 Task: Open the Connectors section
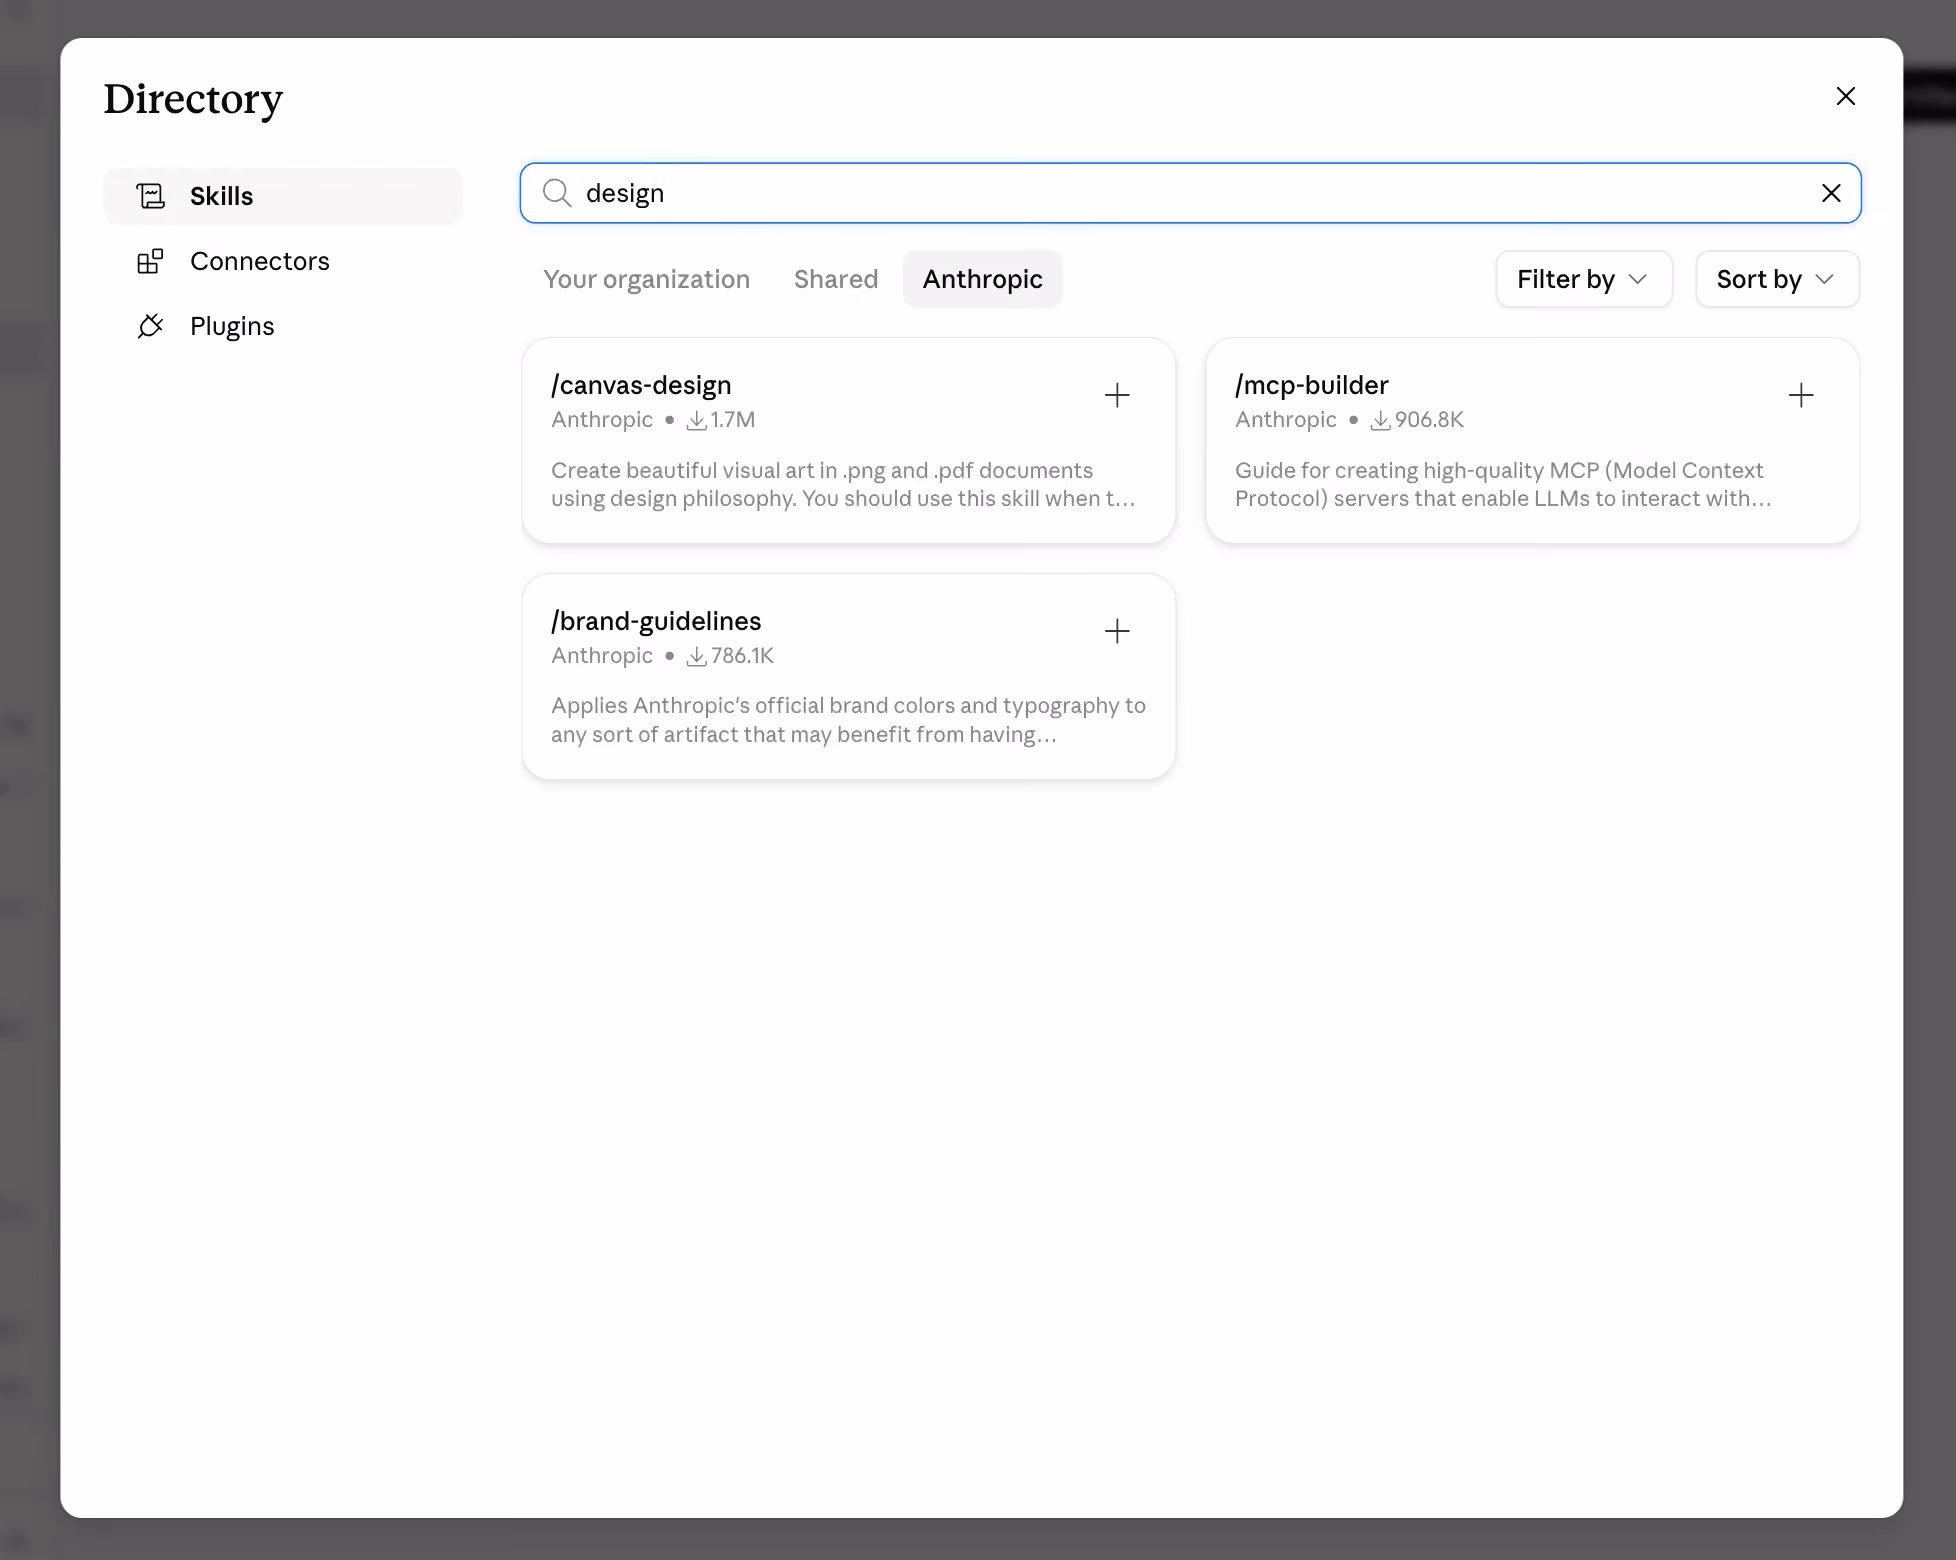click(x=283, y=261)
